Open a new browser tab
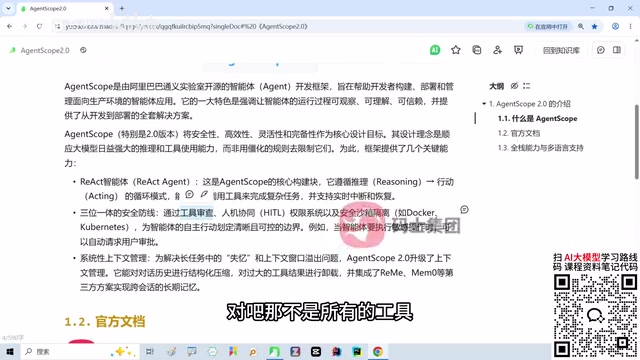The height and width of the screenshot is (360, 640). pos(122,8)
